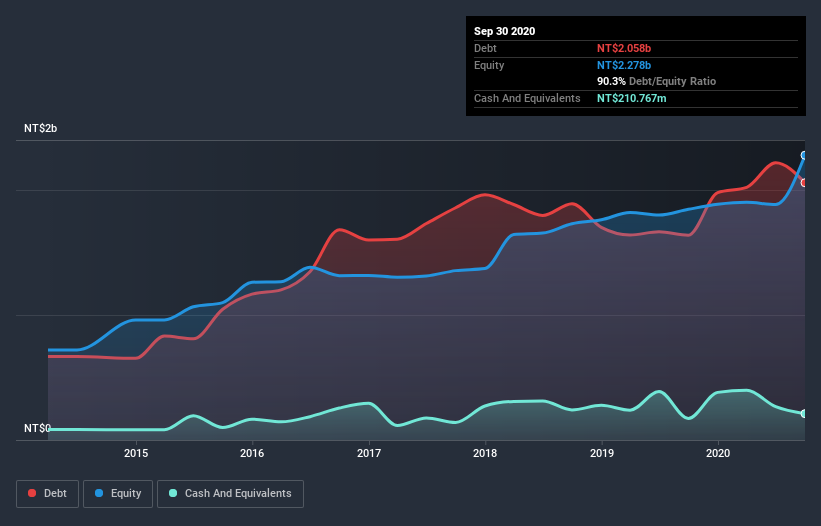Click the Debt label in tooltip
The image size is (821, 526).
[x=485, y=48]
